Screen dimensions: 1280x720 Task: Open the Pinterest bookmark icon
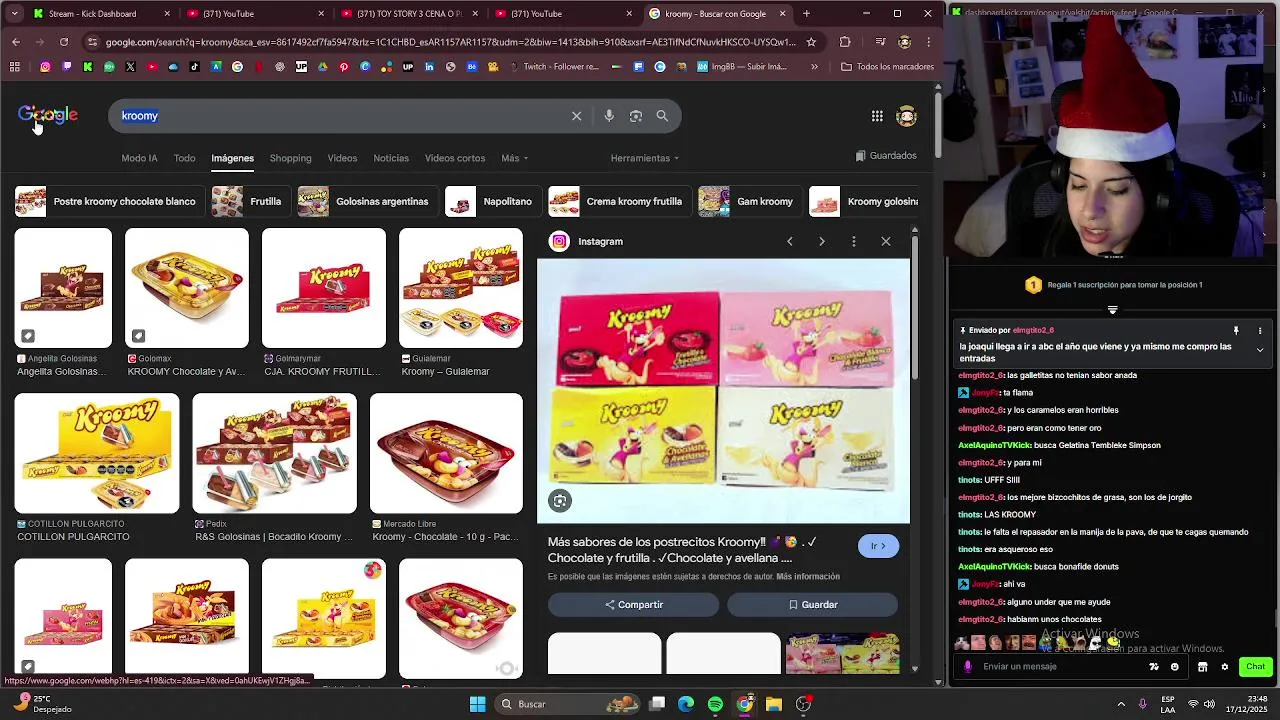pos(344,67)
